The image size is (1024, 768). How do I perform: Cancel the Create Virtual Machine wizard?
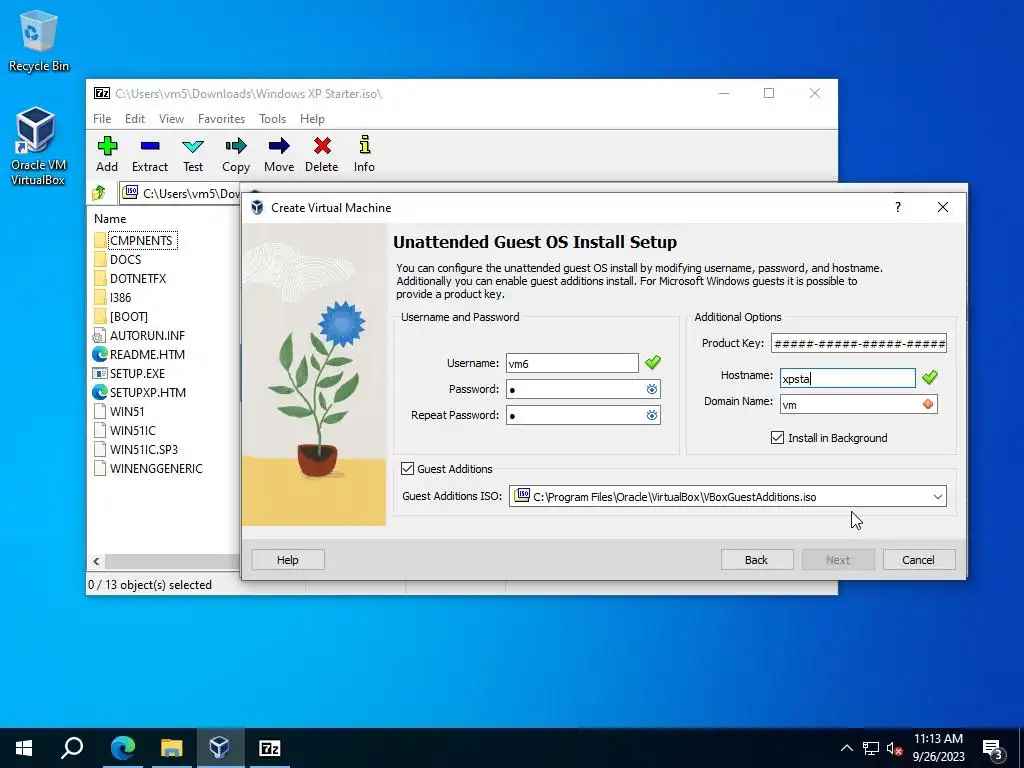919,560
